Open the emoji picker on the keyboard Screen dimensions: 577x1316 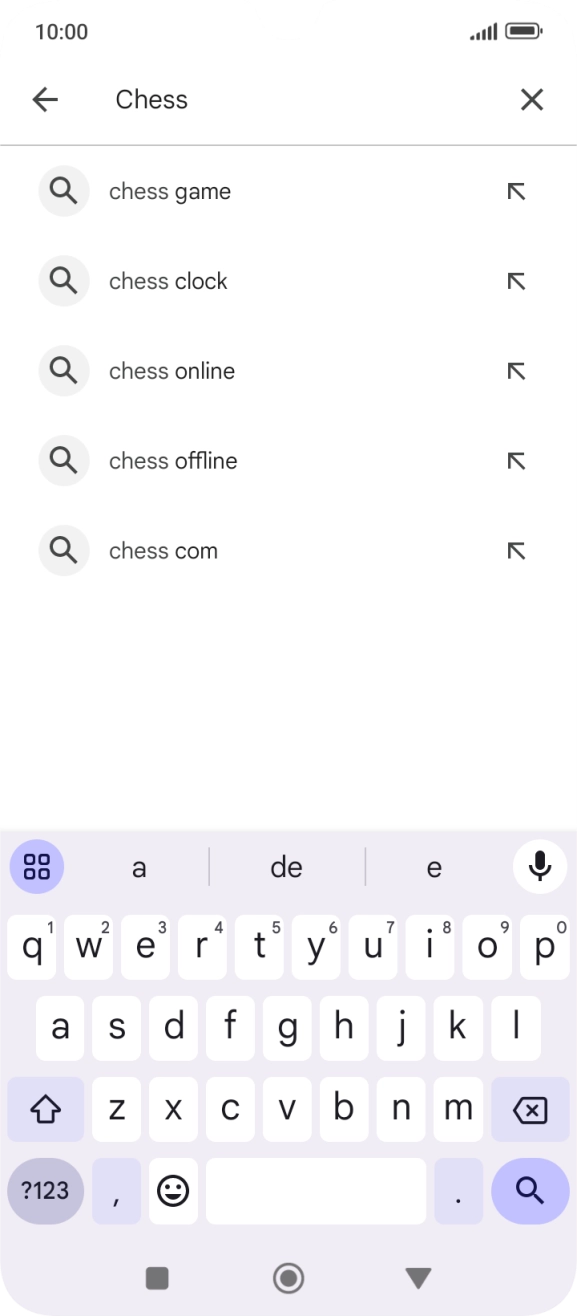172,1190
